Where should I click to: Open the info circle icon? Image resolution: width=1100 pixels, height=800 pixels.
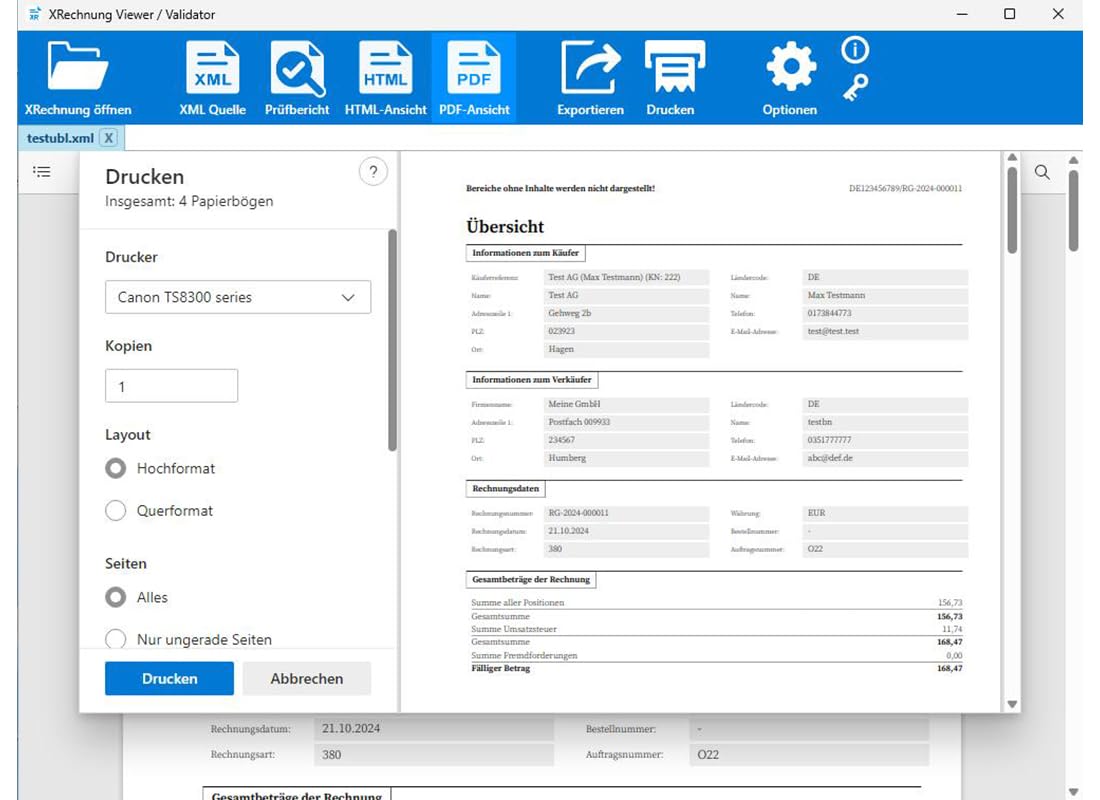[855, 50]
